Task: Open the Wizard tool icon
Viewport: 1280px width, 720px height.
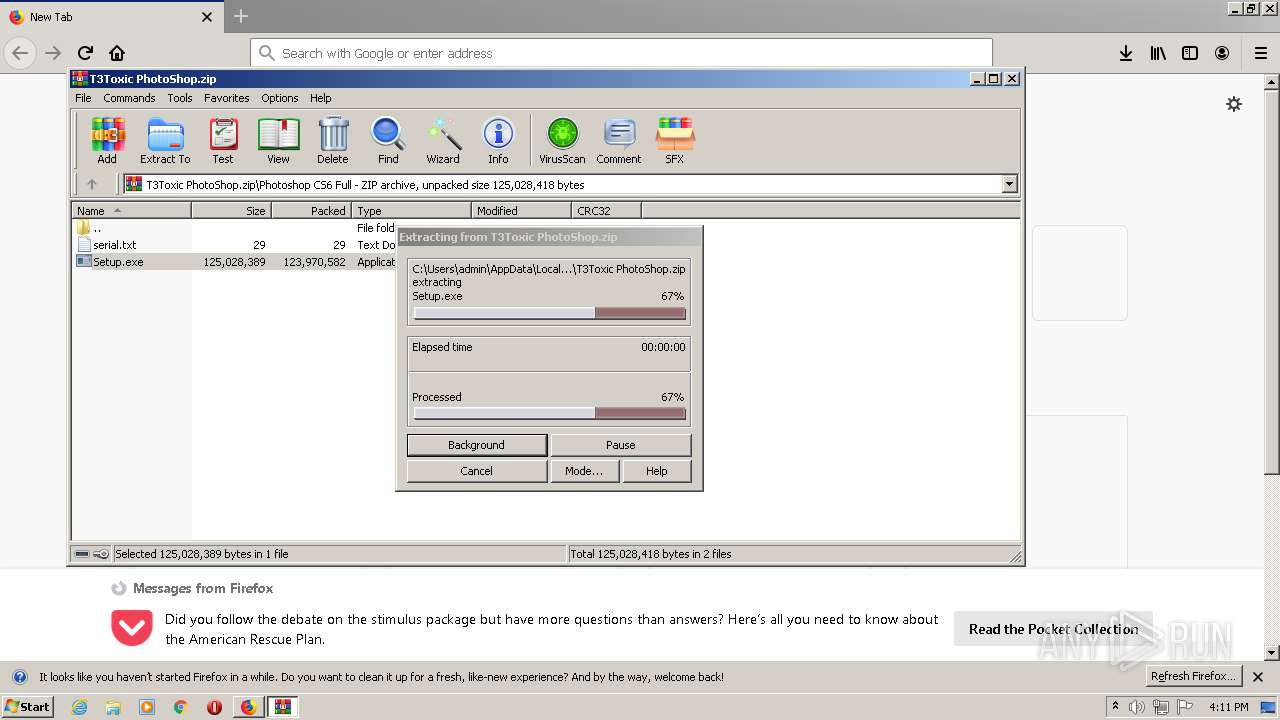Action: pos(443,140)
